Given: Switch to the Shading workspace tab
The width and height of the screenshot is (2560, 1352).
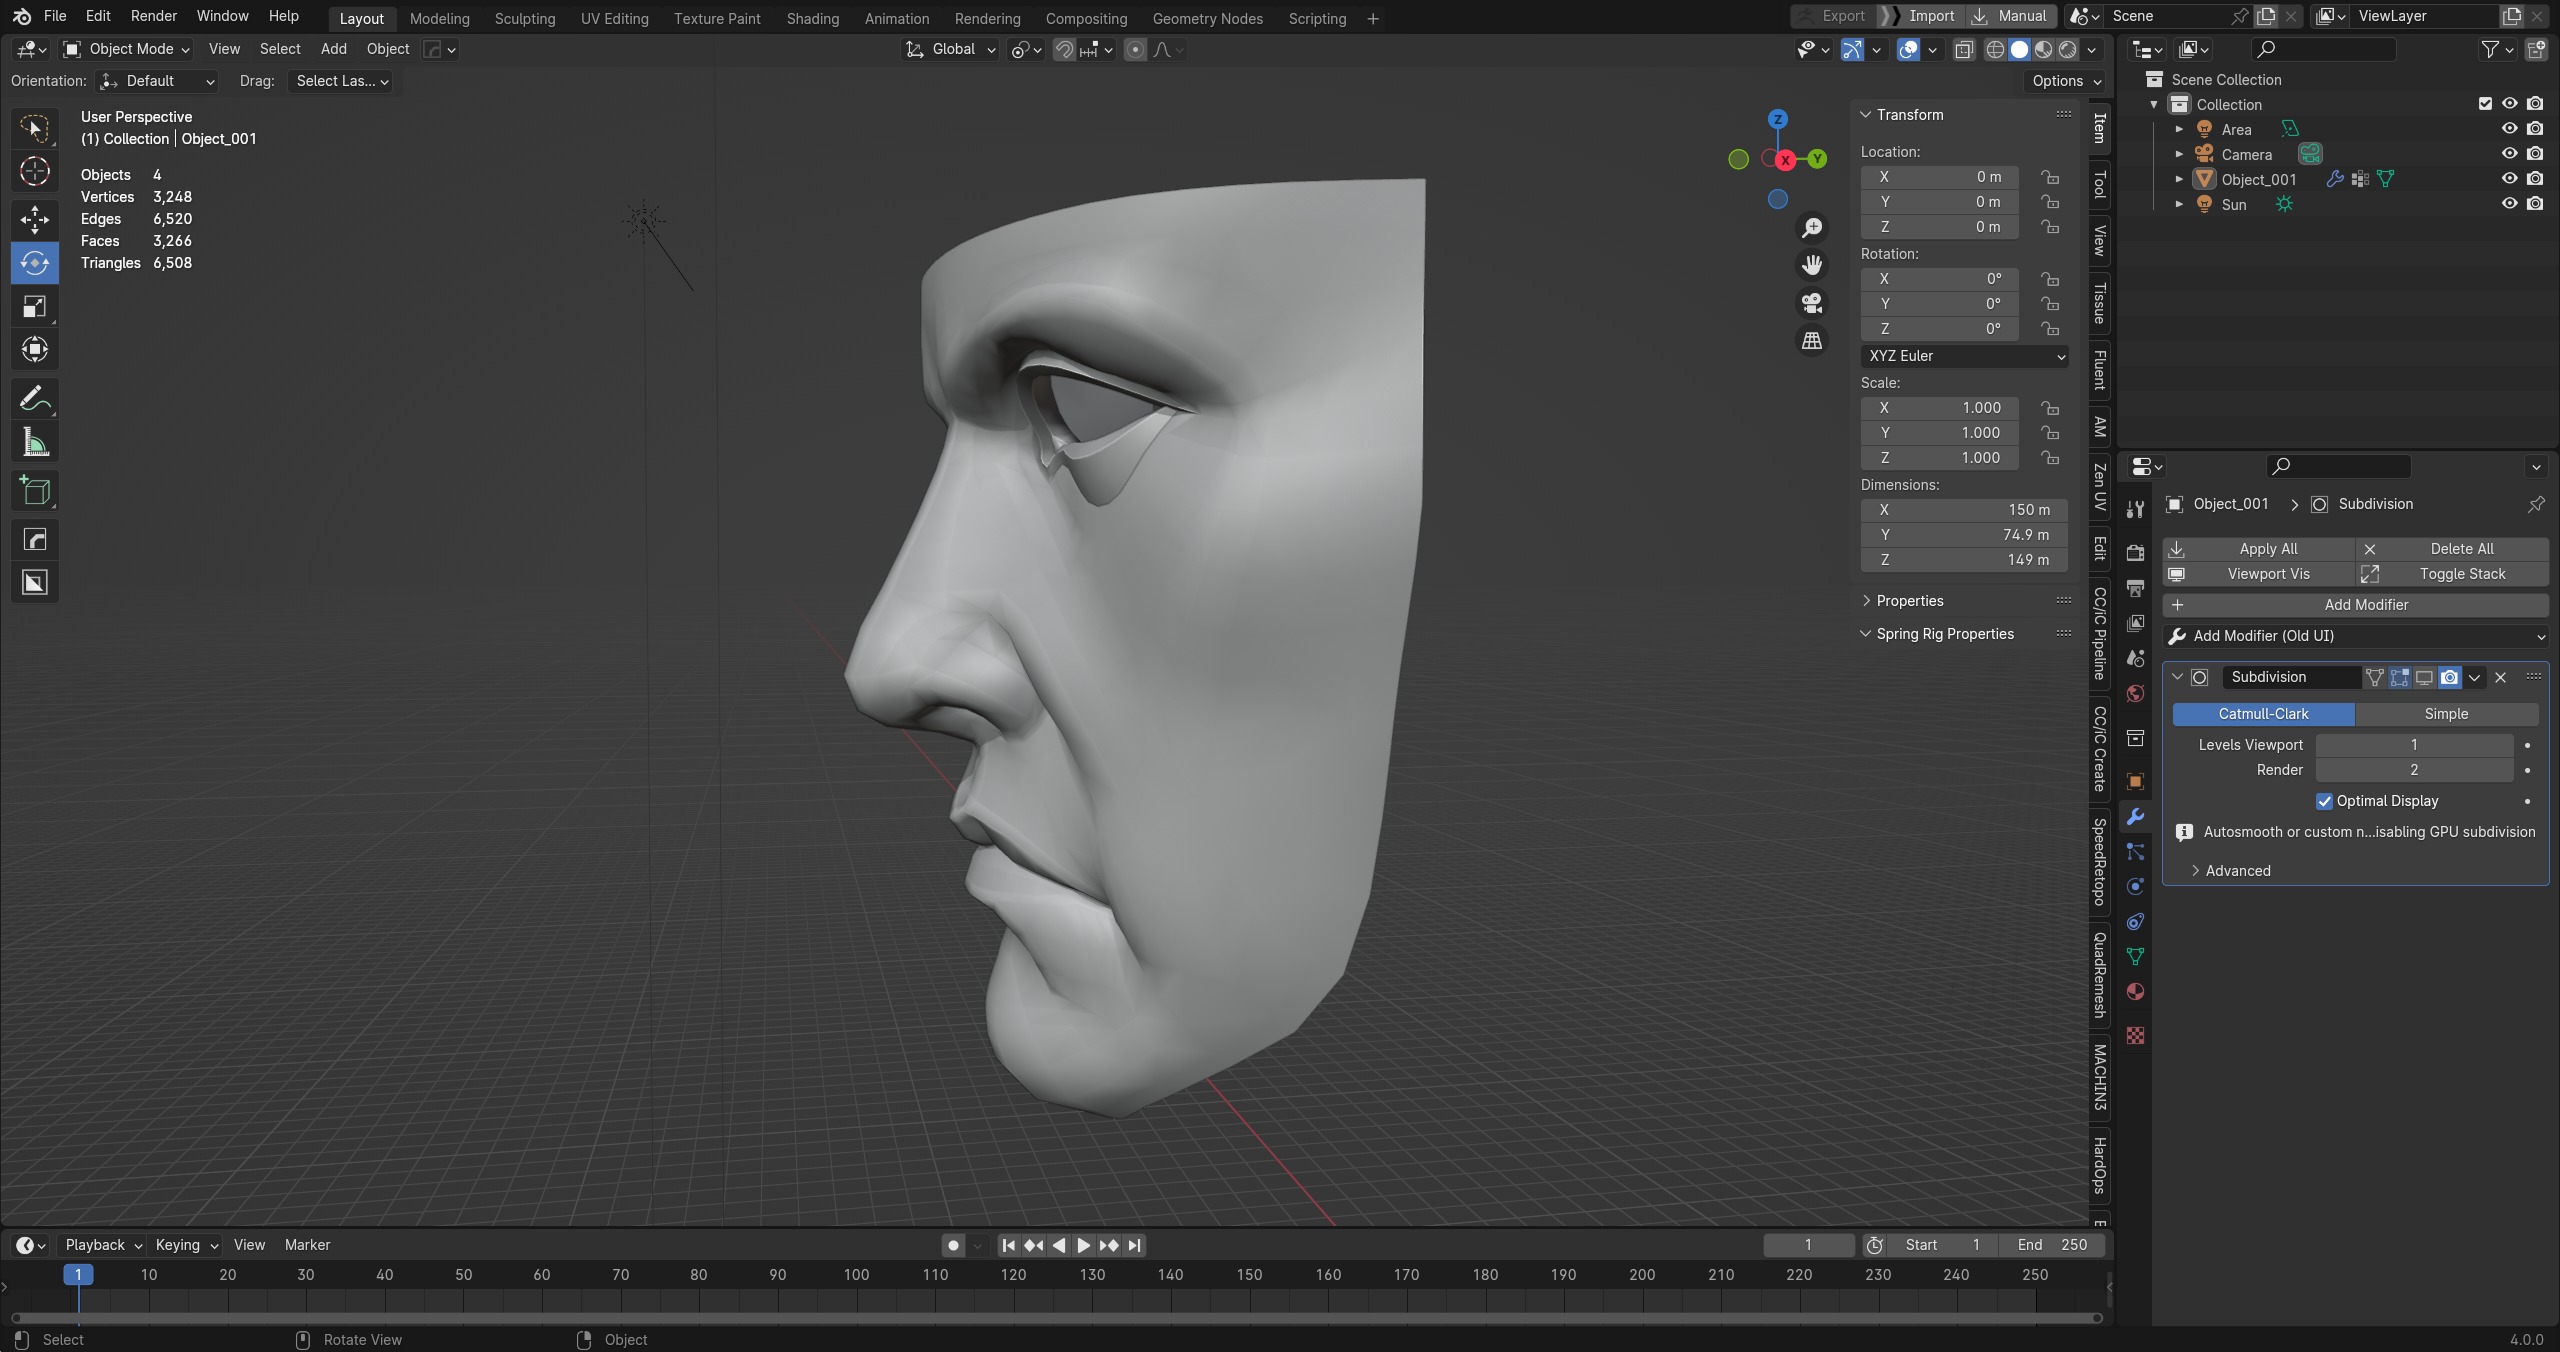Looking at the screenshot, I should (x=812, y=18).
